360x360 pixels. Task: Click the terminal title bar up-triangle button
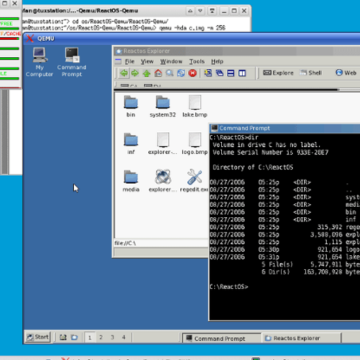[190, 11]
